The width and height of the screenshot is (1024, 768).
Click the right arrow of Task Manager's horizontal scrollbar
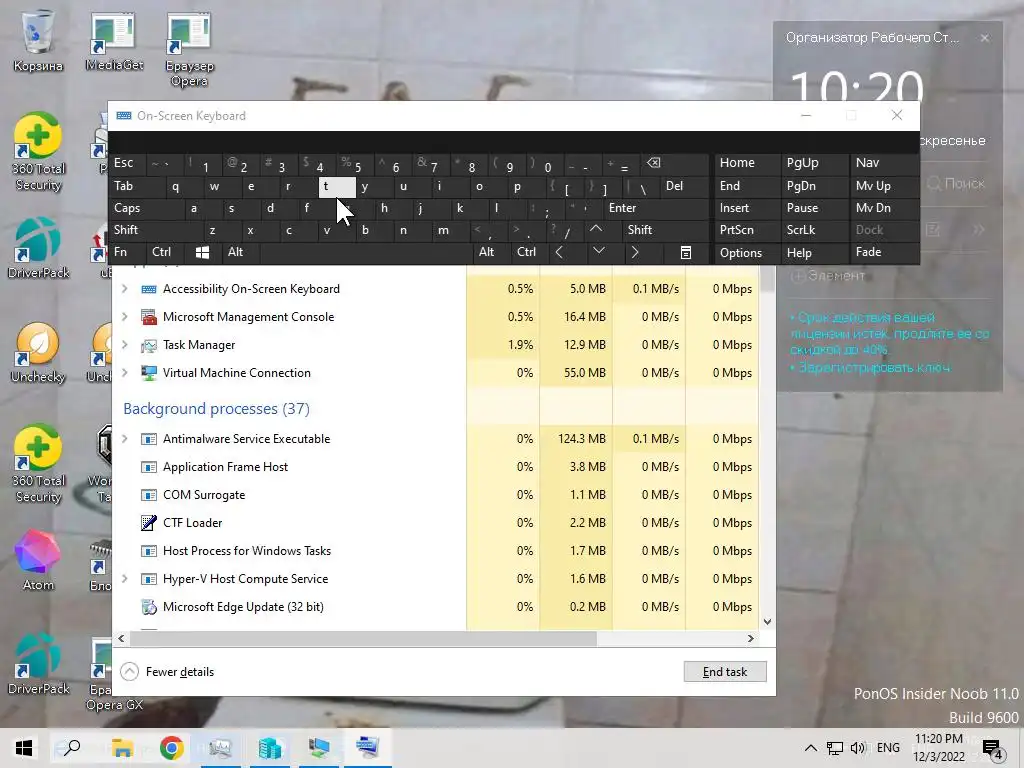(750, 638)
